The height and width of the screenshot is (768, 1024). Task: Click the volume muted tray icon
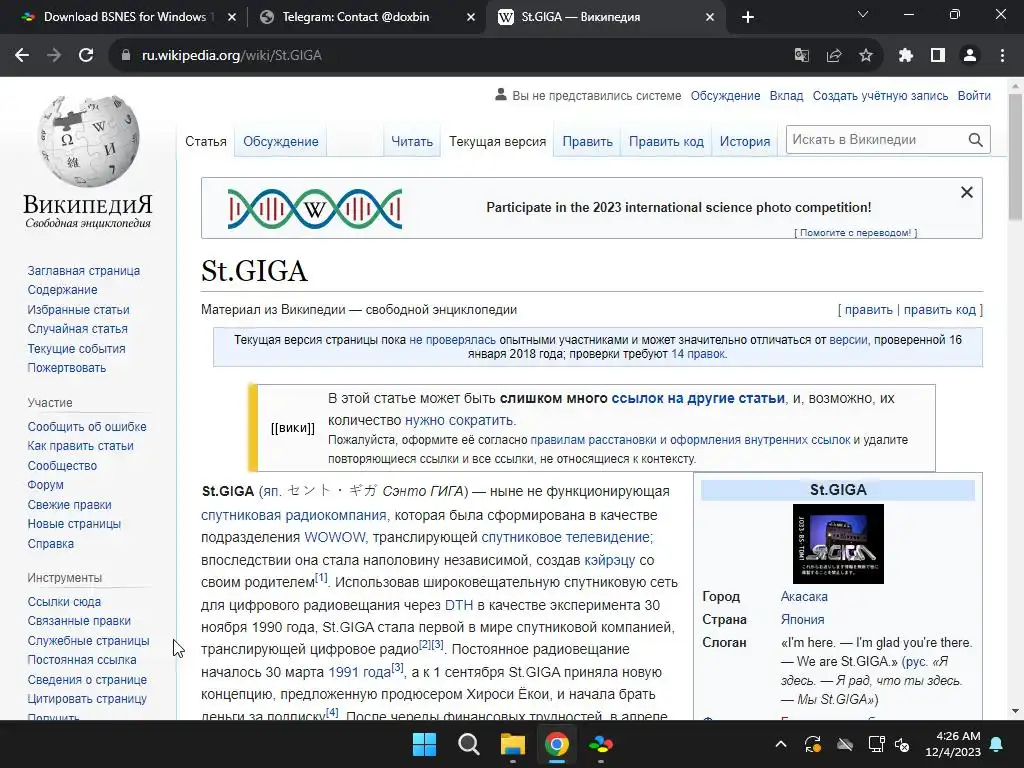(x=902, y=744)
